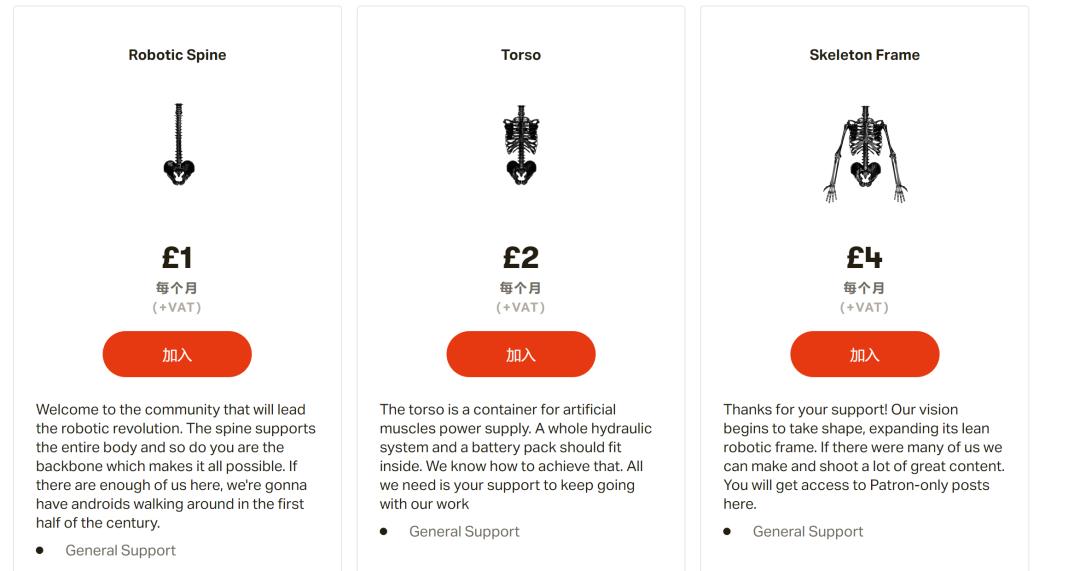Click the Skeleton Frame image with arms
1080x571 pixels.
pyautogui.click(x=865, y=154)
